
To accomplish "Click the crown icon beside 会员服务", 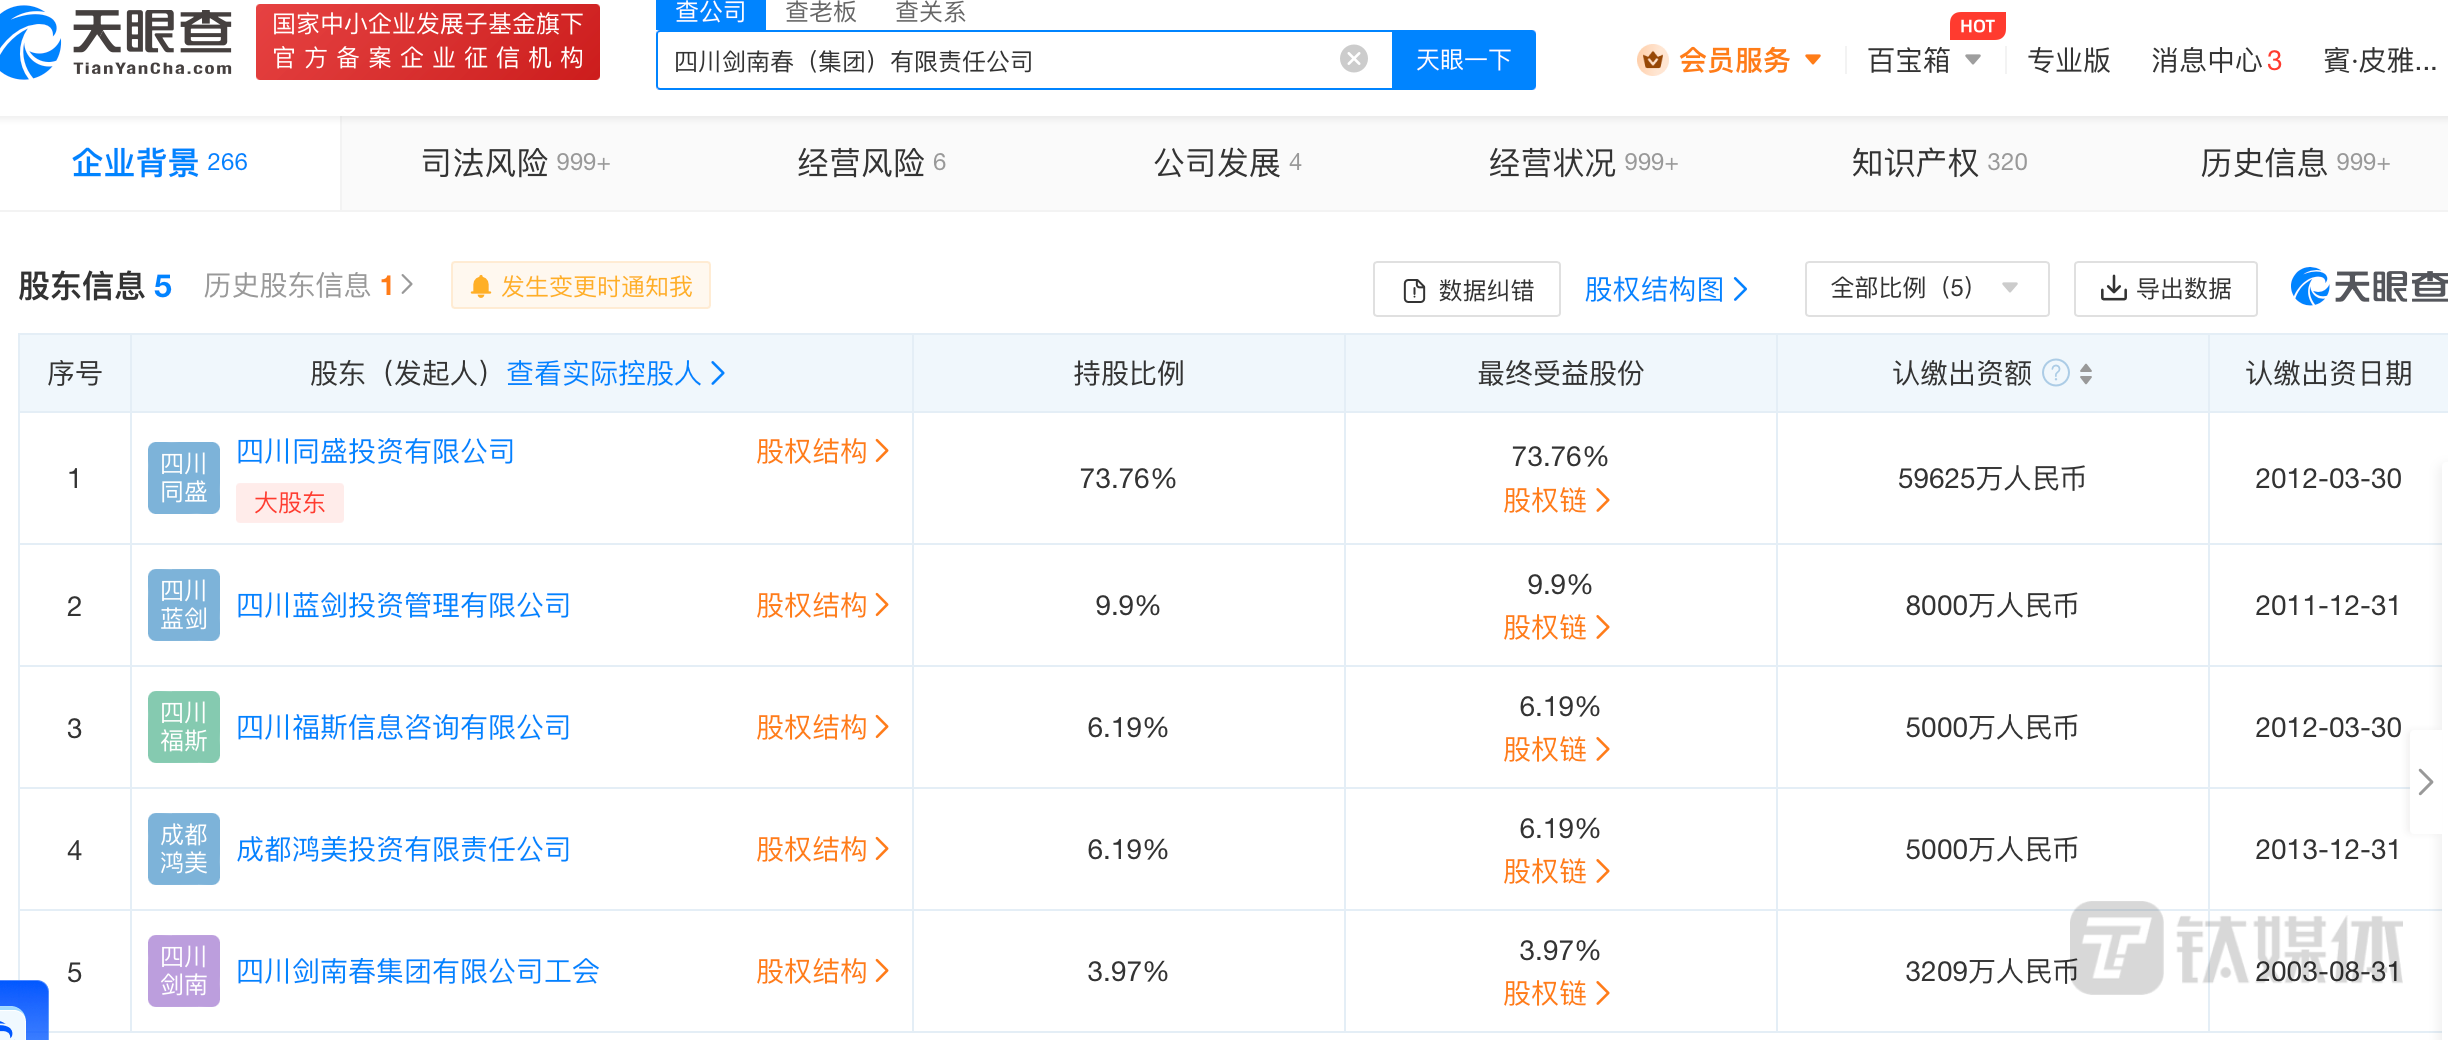I will (x=1651, y=60).
